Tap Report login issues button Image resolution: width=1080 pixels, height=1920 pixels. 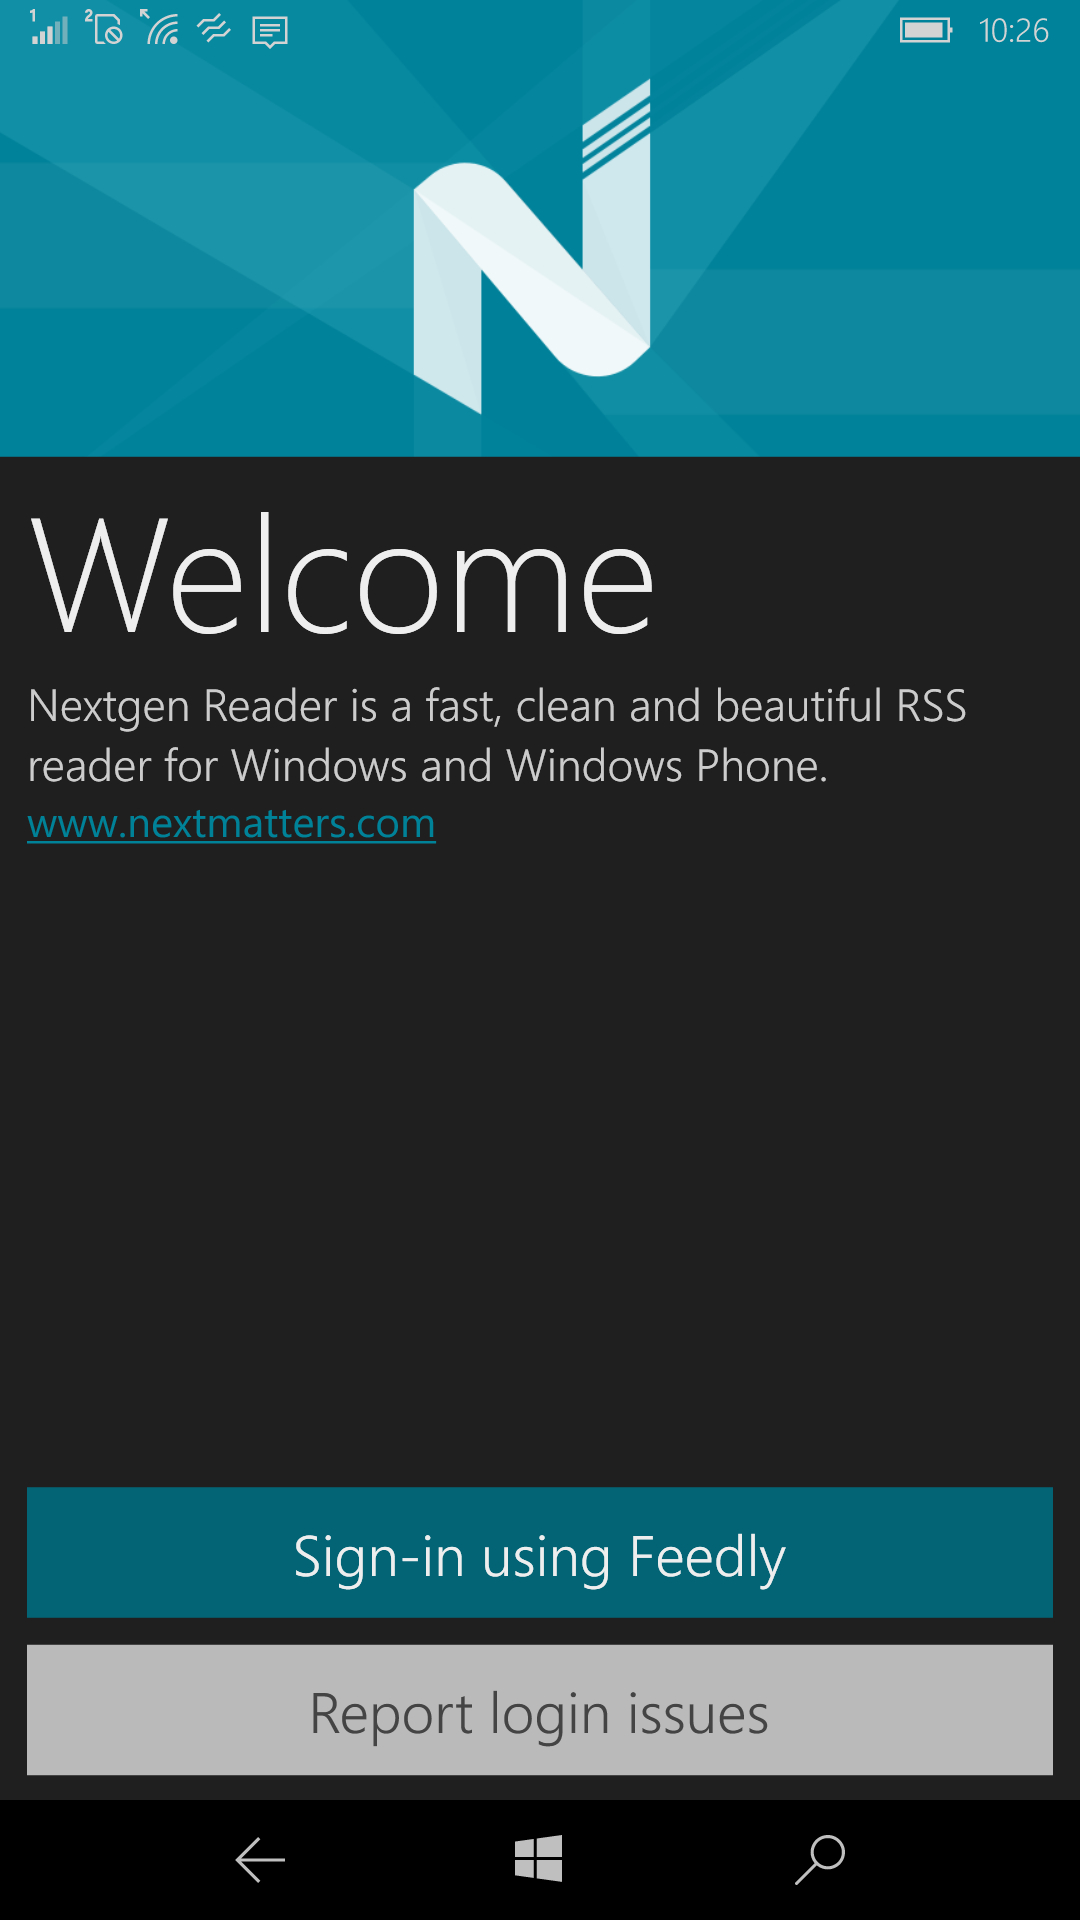[540, 1710]
